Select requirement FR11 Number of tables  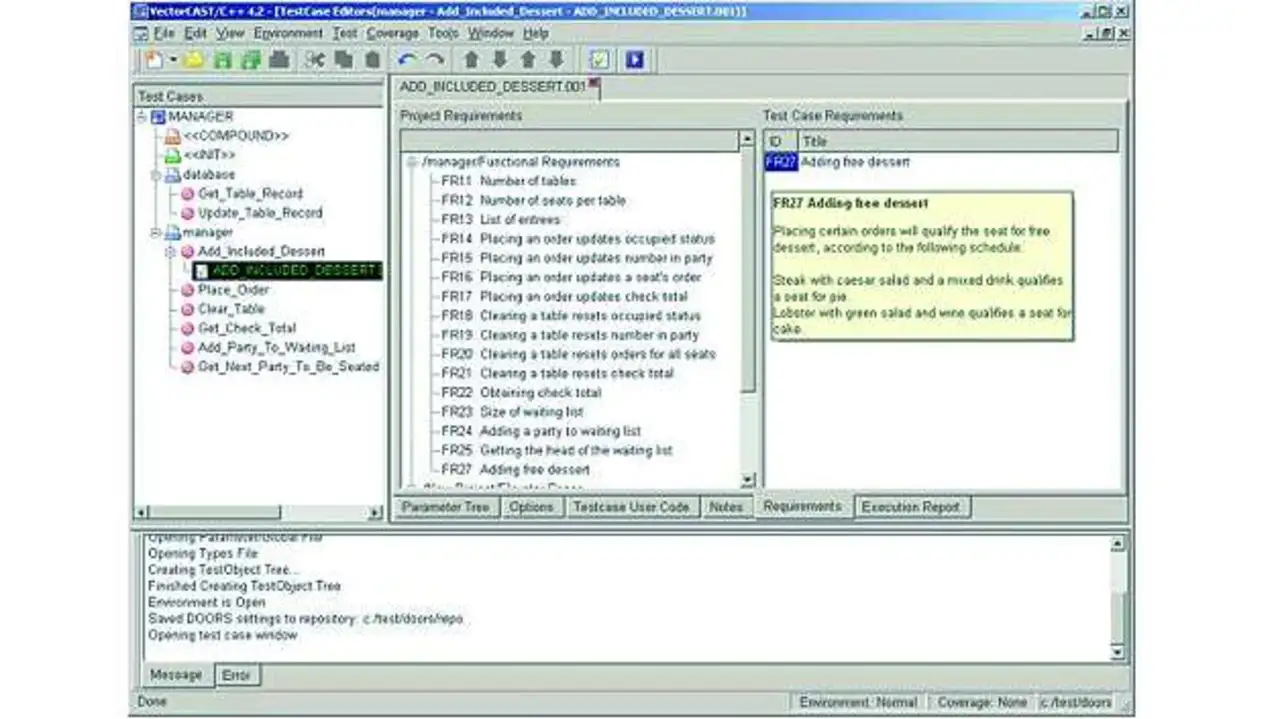click(x=509, y=181)
